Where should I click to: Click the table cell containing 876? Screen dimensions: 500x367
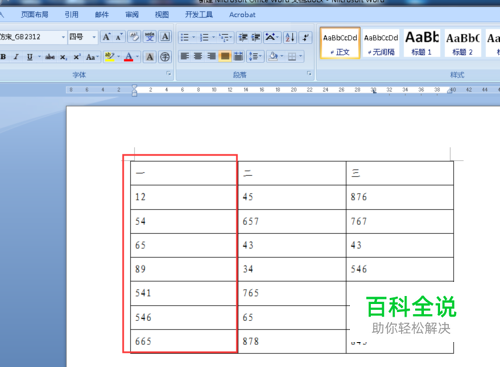[400, 197]
